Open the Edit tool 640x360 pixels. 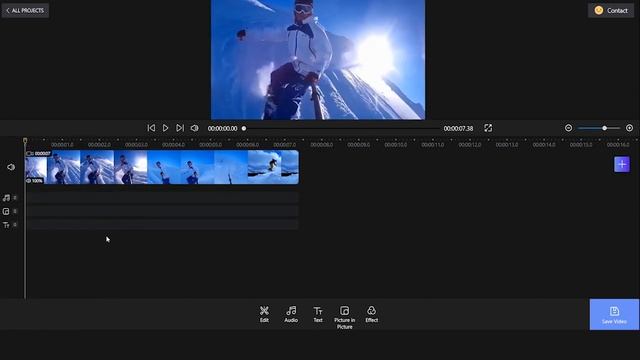[264, 314]
